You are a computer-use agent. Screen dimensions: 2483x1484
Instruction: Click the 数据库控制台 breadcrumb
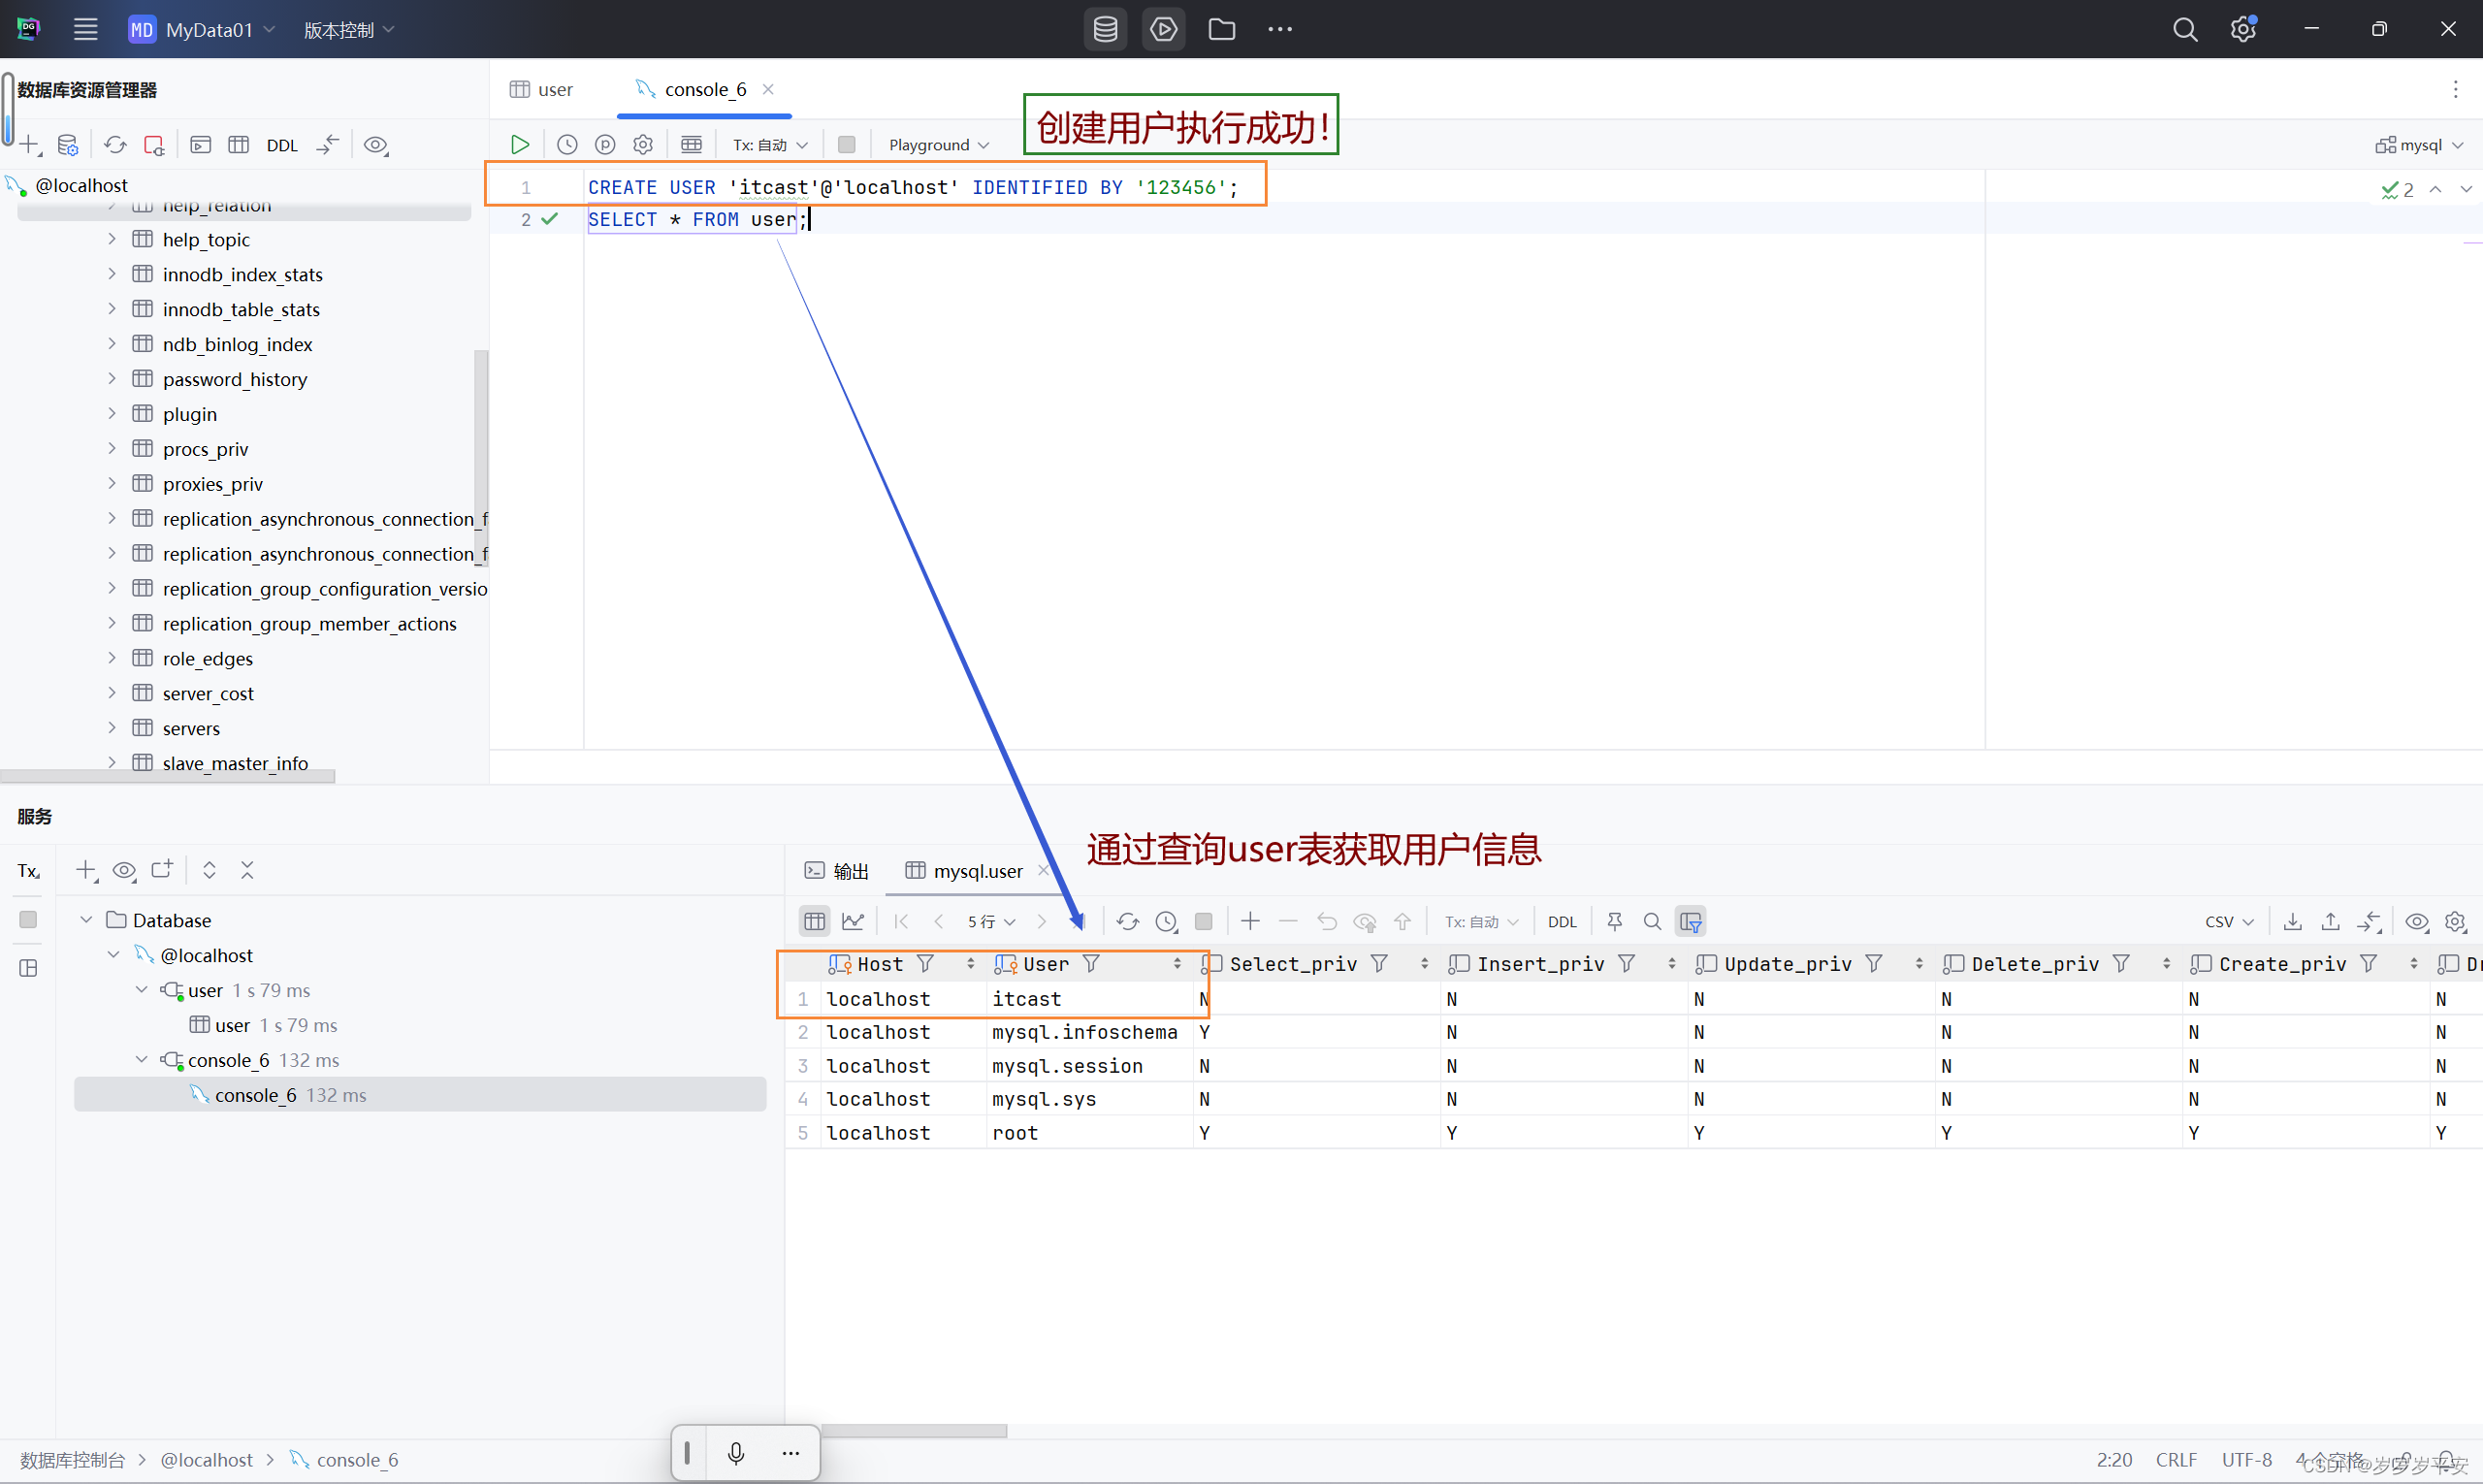73,1460
